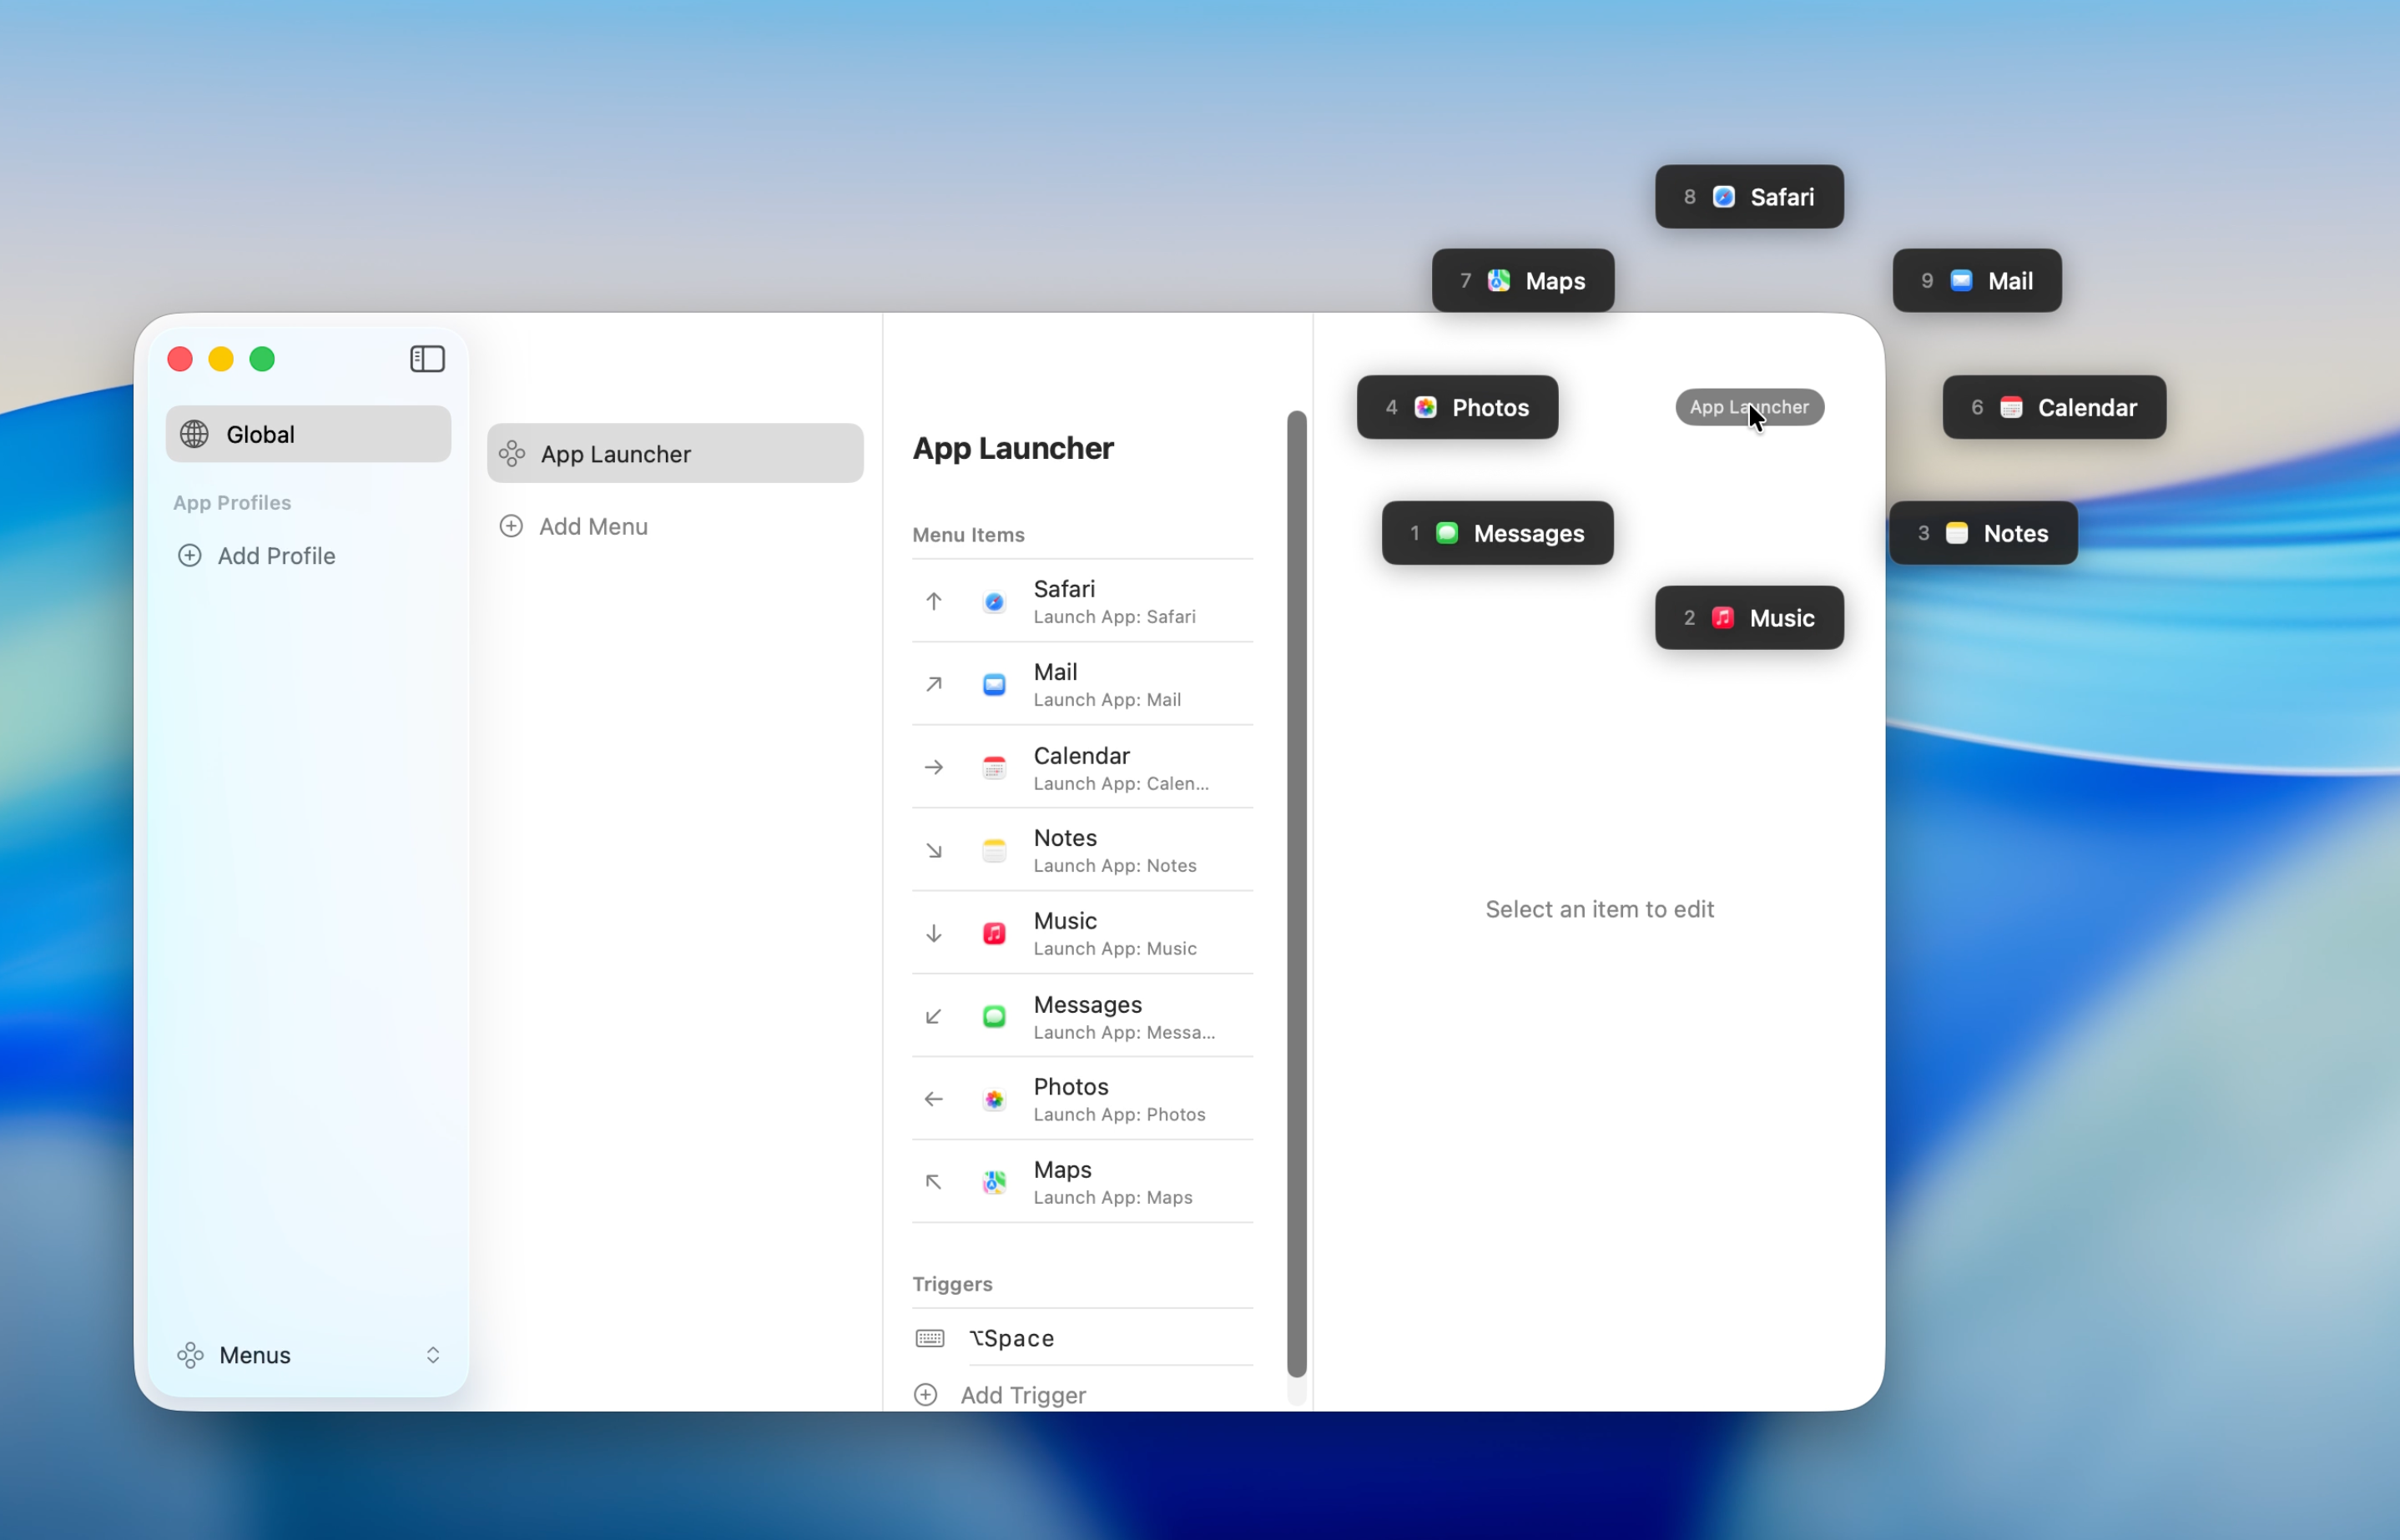Click the Notes app icon in Menu Items

(x=993, y=850)
